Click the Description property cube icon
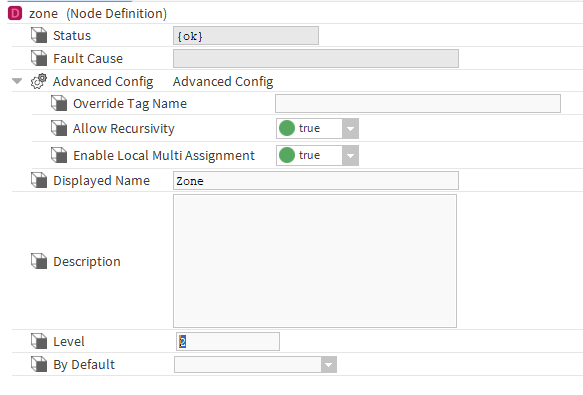The height and width of the screenshot is (395, 583). 39,261
